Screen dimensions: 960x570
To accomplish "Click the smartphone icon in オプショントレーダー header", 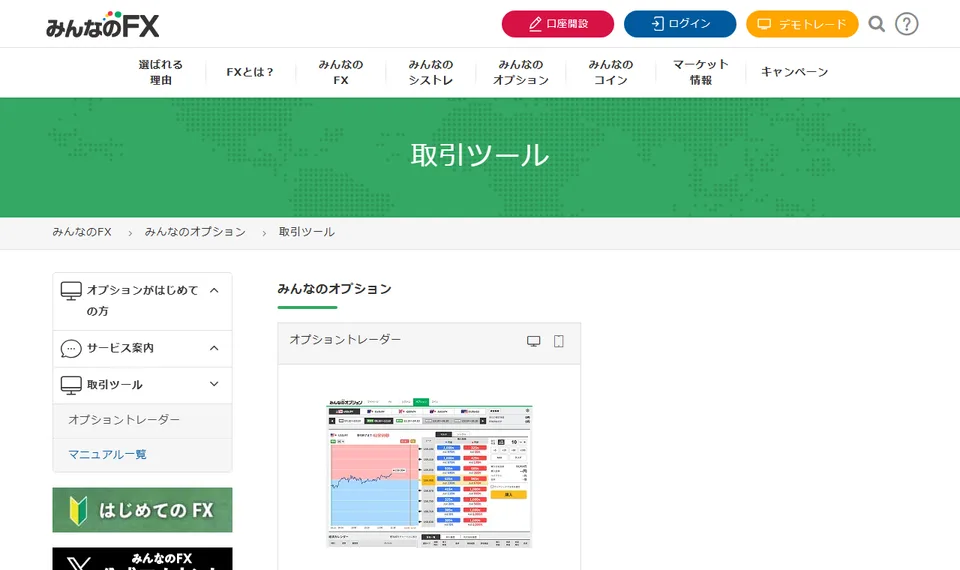I will pos(558,341).
